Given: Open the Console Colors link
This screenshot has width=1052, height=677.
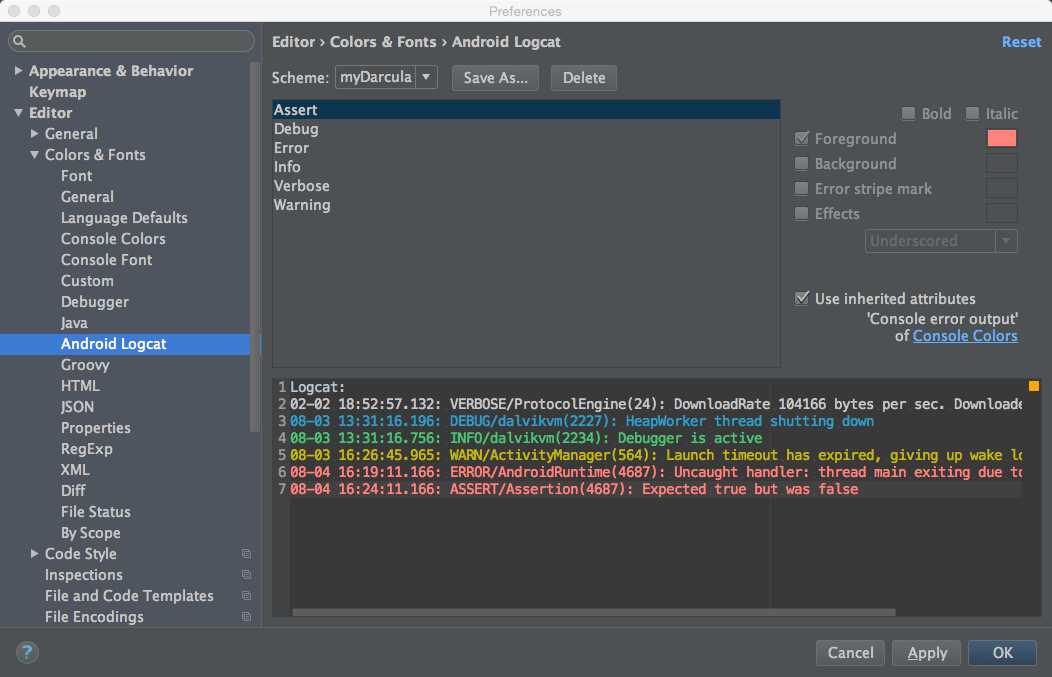Looking at the screenshot, I should pos(965,336).
